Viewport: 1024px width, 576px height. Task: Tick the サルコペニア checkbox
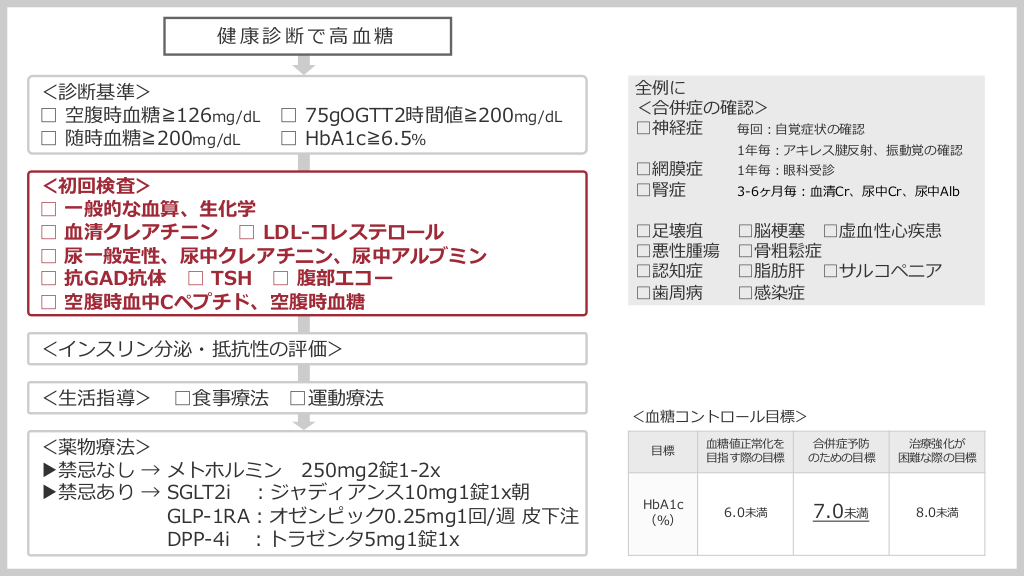[x=830, y=271]
